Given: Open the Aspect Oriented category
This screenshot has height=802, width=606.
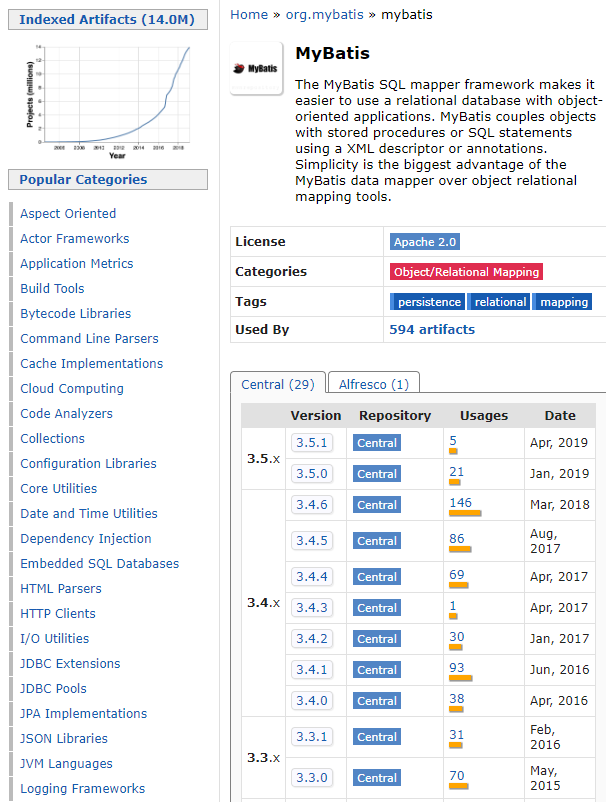Looking at the screenshot, I should coord(68,214).
